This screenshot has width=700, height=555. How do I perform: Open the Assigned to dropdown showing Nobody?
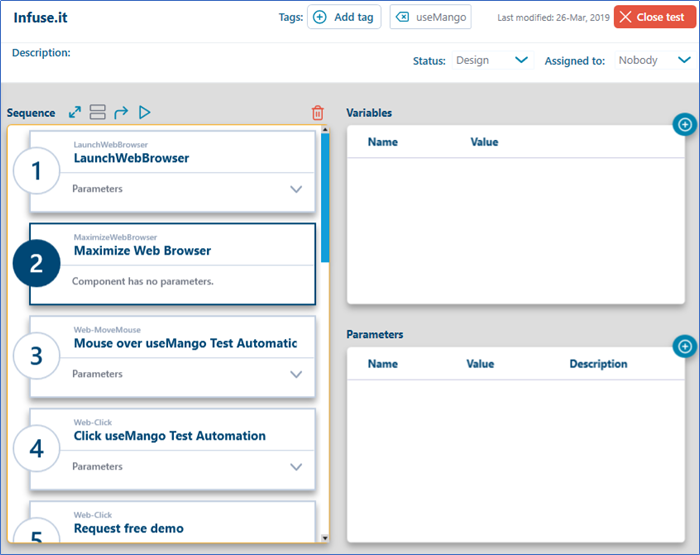coord(654,60)
